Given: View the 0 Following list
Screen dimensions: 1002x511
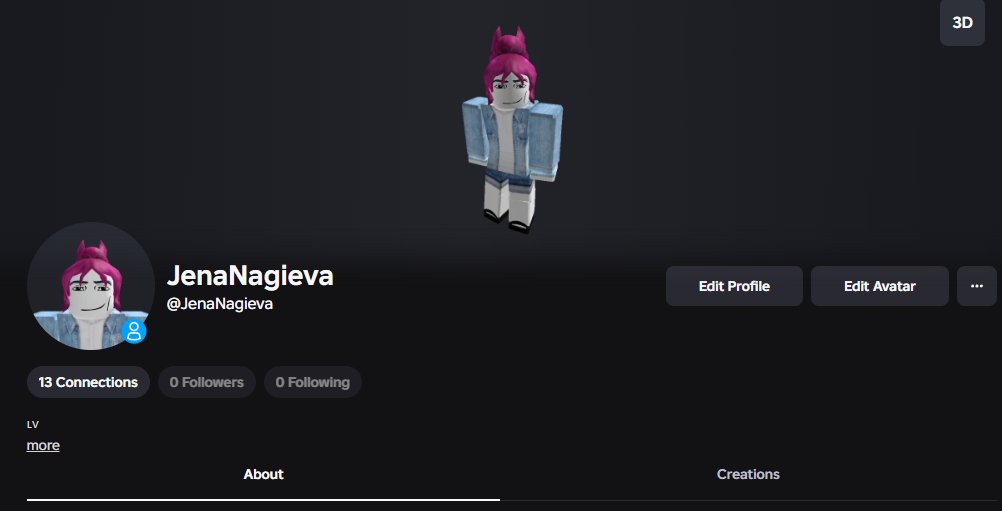Looking at the screenshot, I should pos(312,382).
